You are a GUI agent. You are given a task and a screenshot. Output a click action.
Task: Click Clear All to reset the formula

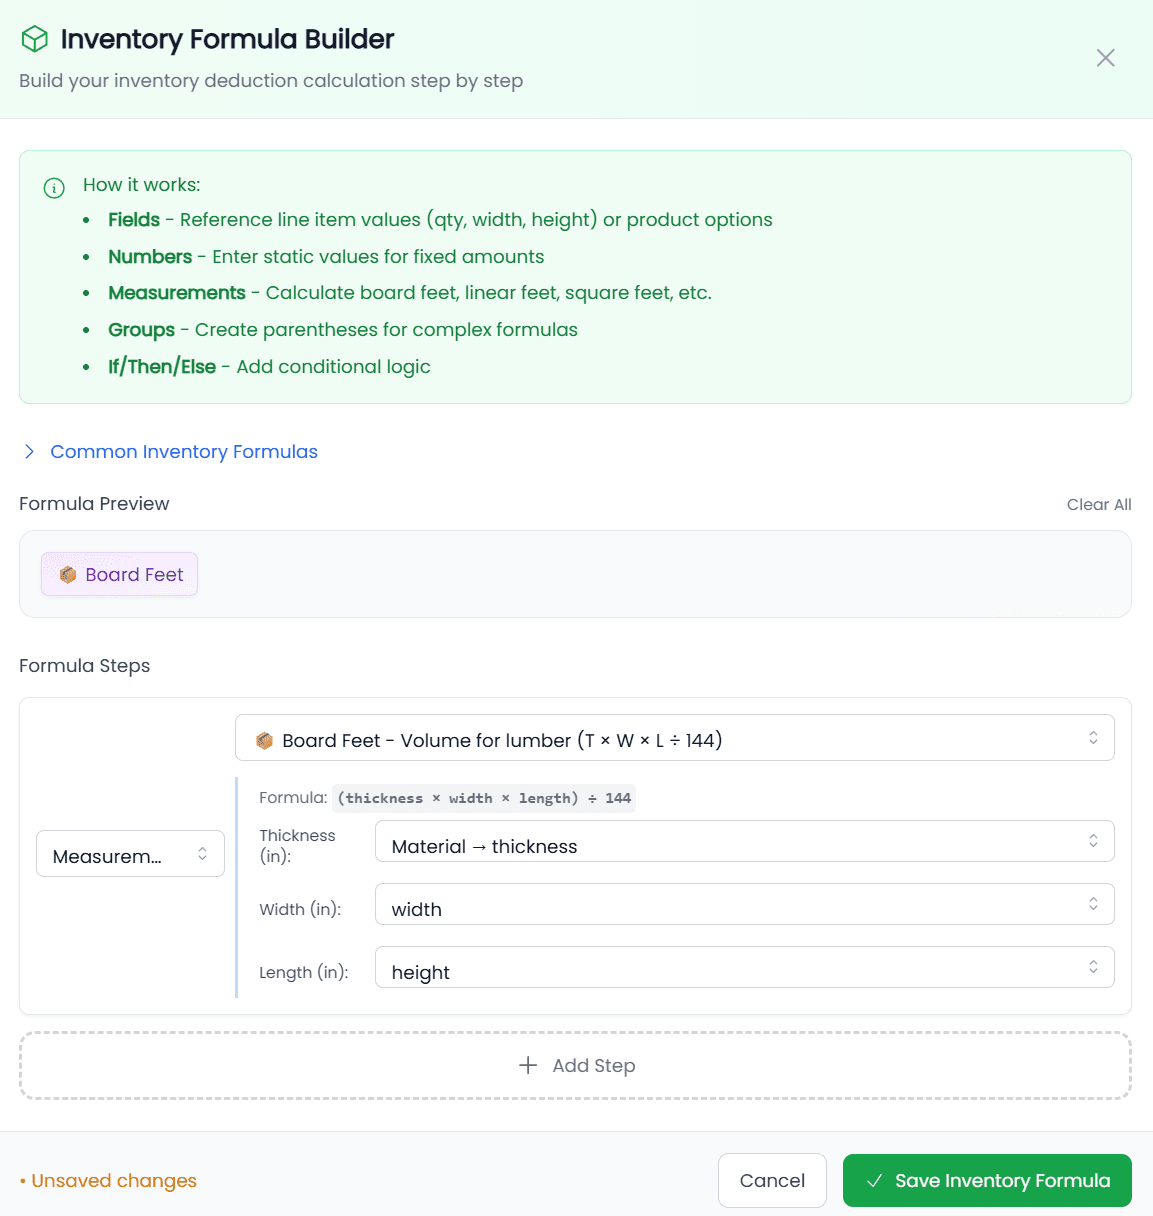tap(1098, 504)
